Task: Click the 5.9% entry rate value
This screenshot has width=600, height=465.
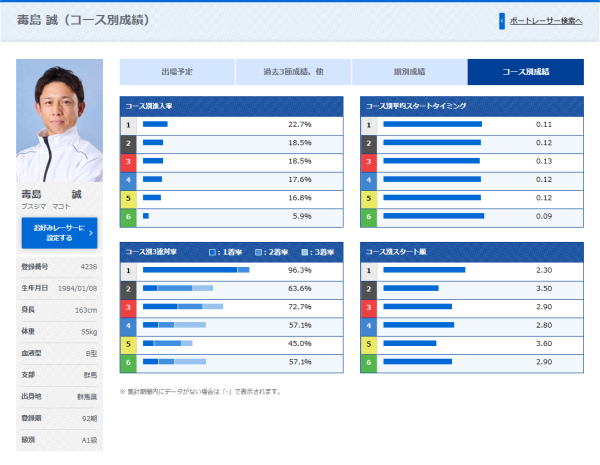Action: pyautogui.click(x=302, y=216)
